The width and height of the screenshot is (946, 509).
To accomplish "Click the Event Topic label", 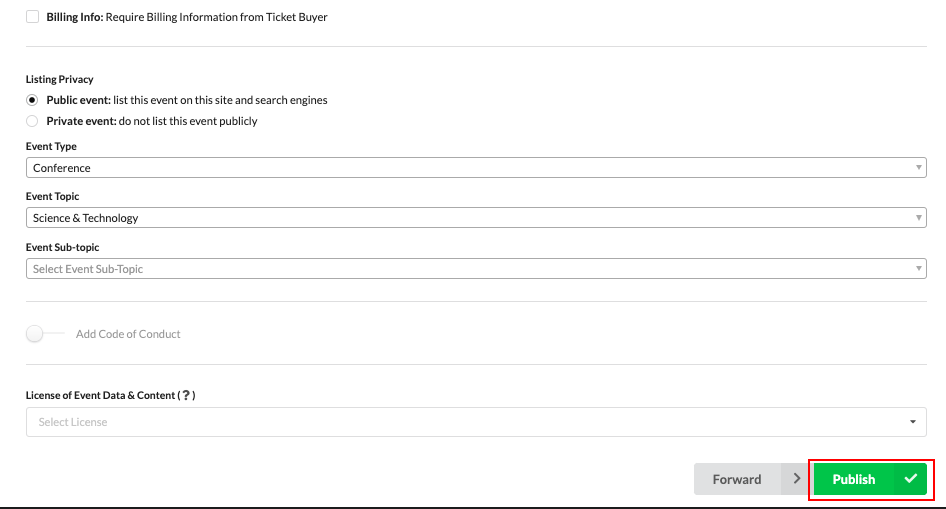I will [x=52, y=196].
